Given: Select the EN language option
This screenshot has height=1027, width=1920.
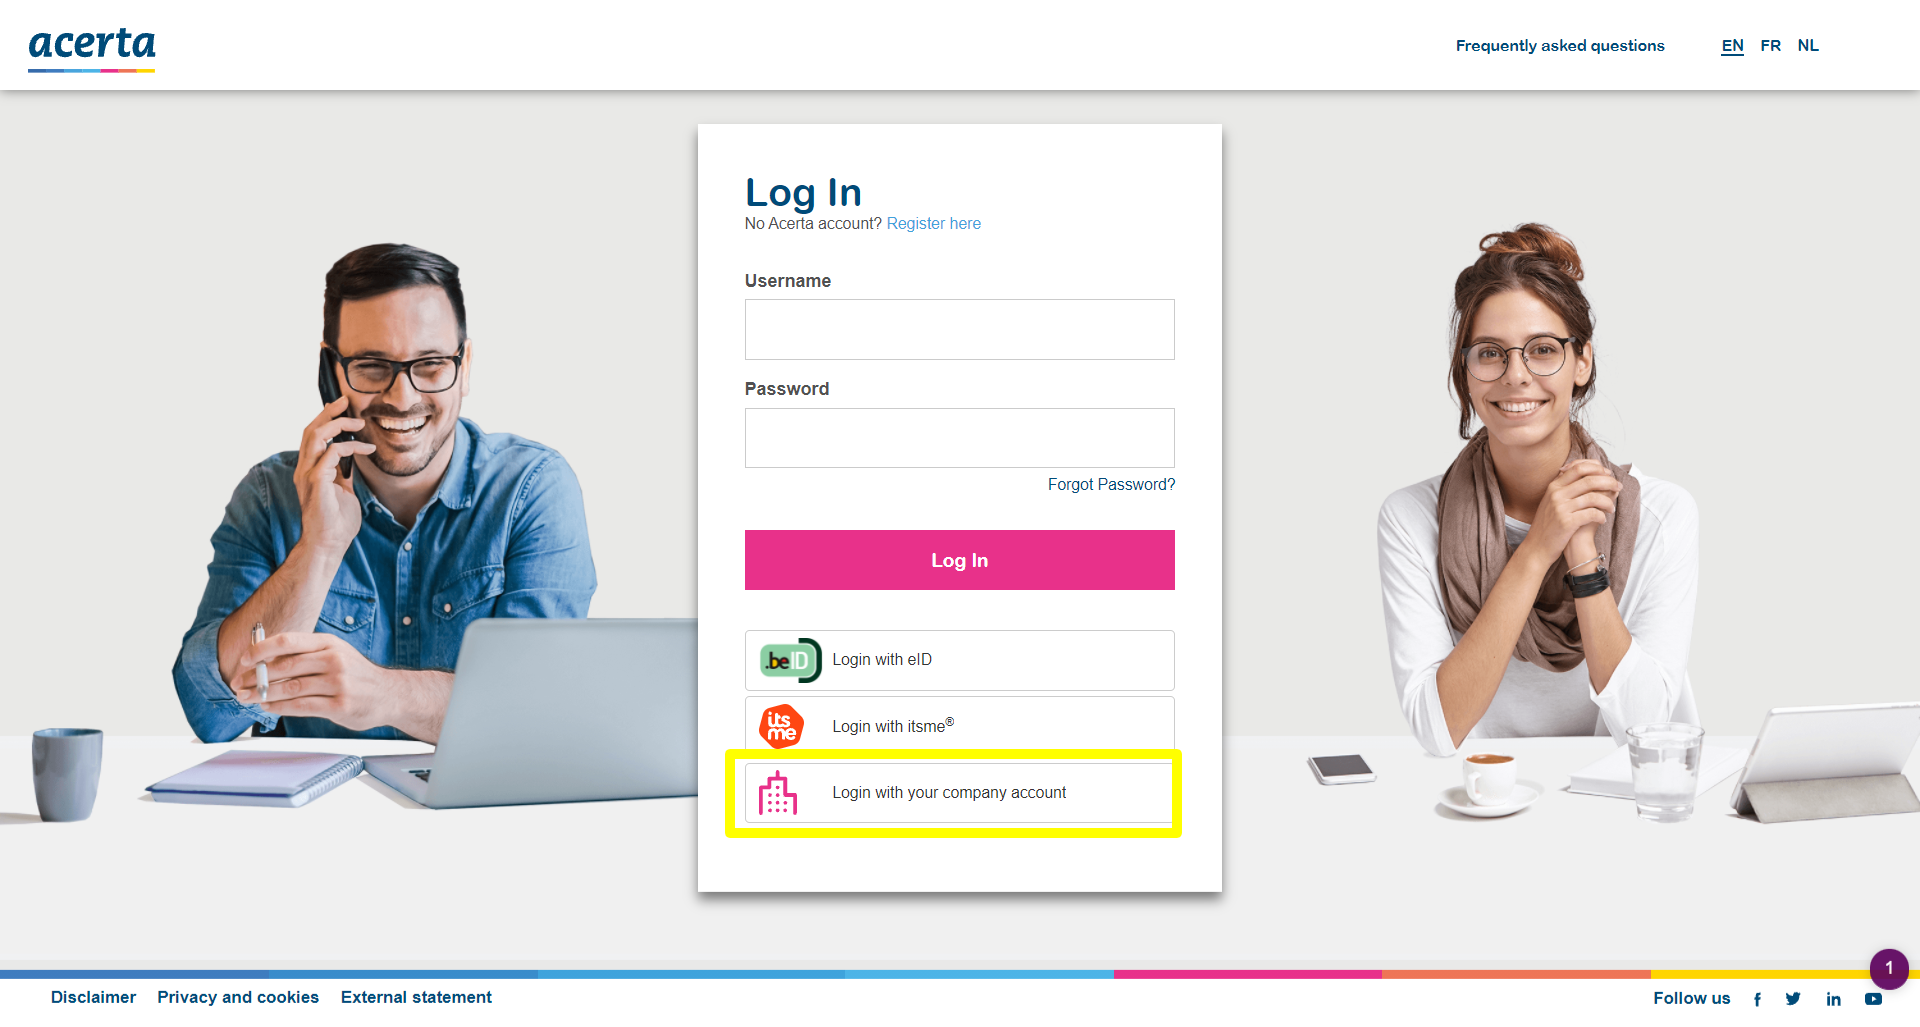Looking at the screenshot, I should [x=1732, y=46].
